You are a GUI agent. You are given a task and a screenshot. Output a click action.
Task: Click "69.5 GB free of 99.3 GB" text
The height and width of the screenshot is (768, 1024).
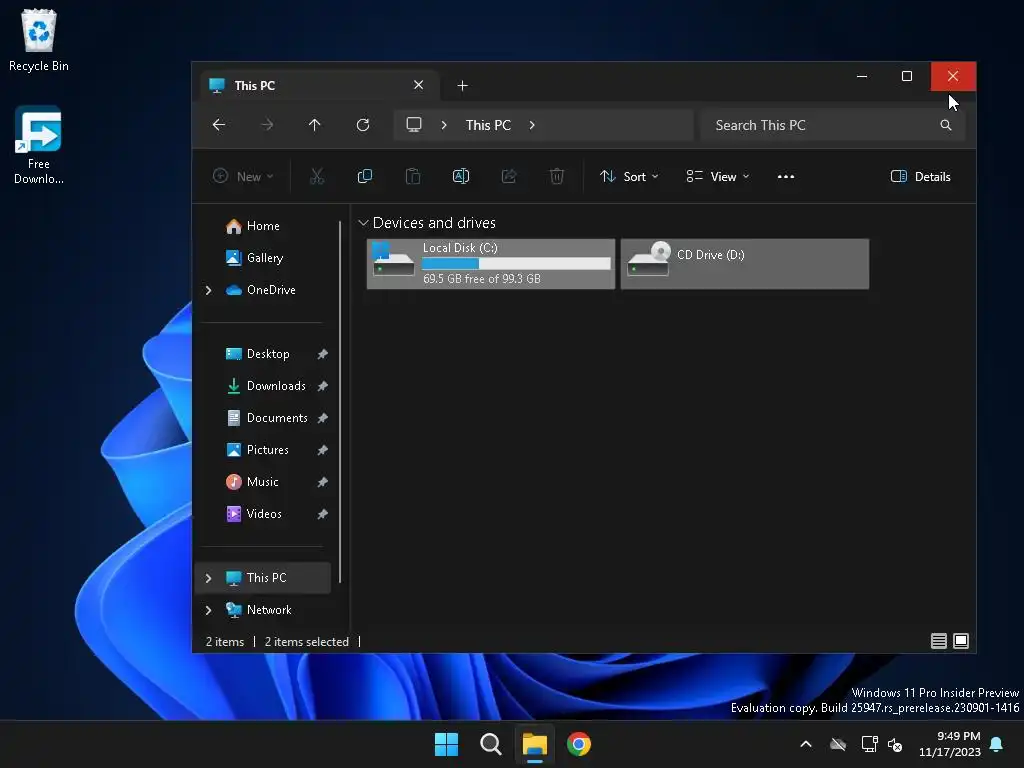(482, 279)
